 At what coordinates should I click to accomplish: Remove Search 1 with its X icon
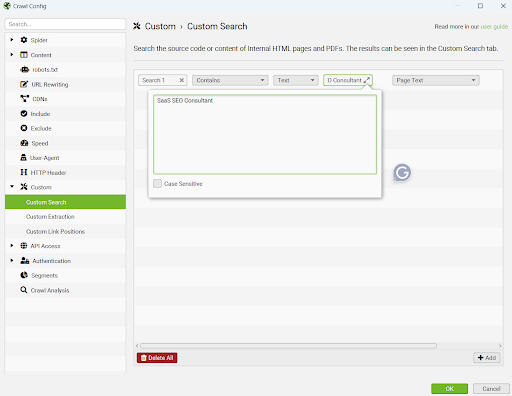pos(182,80)
